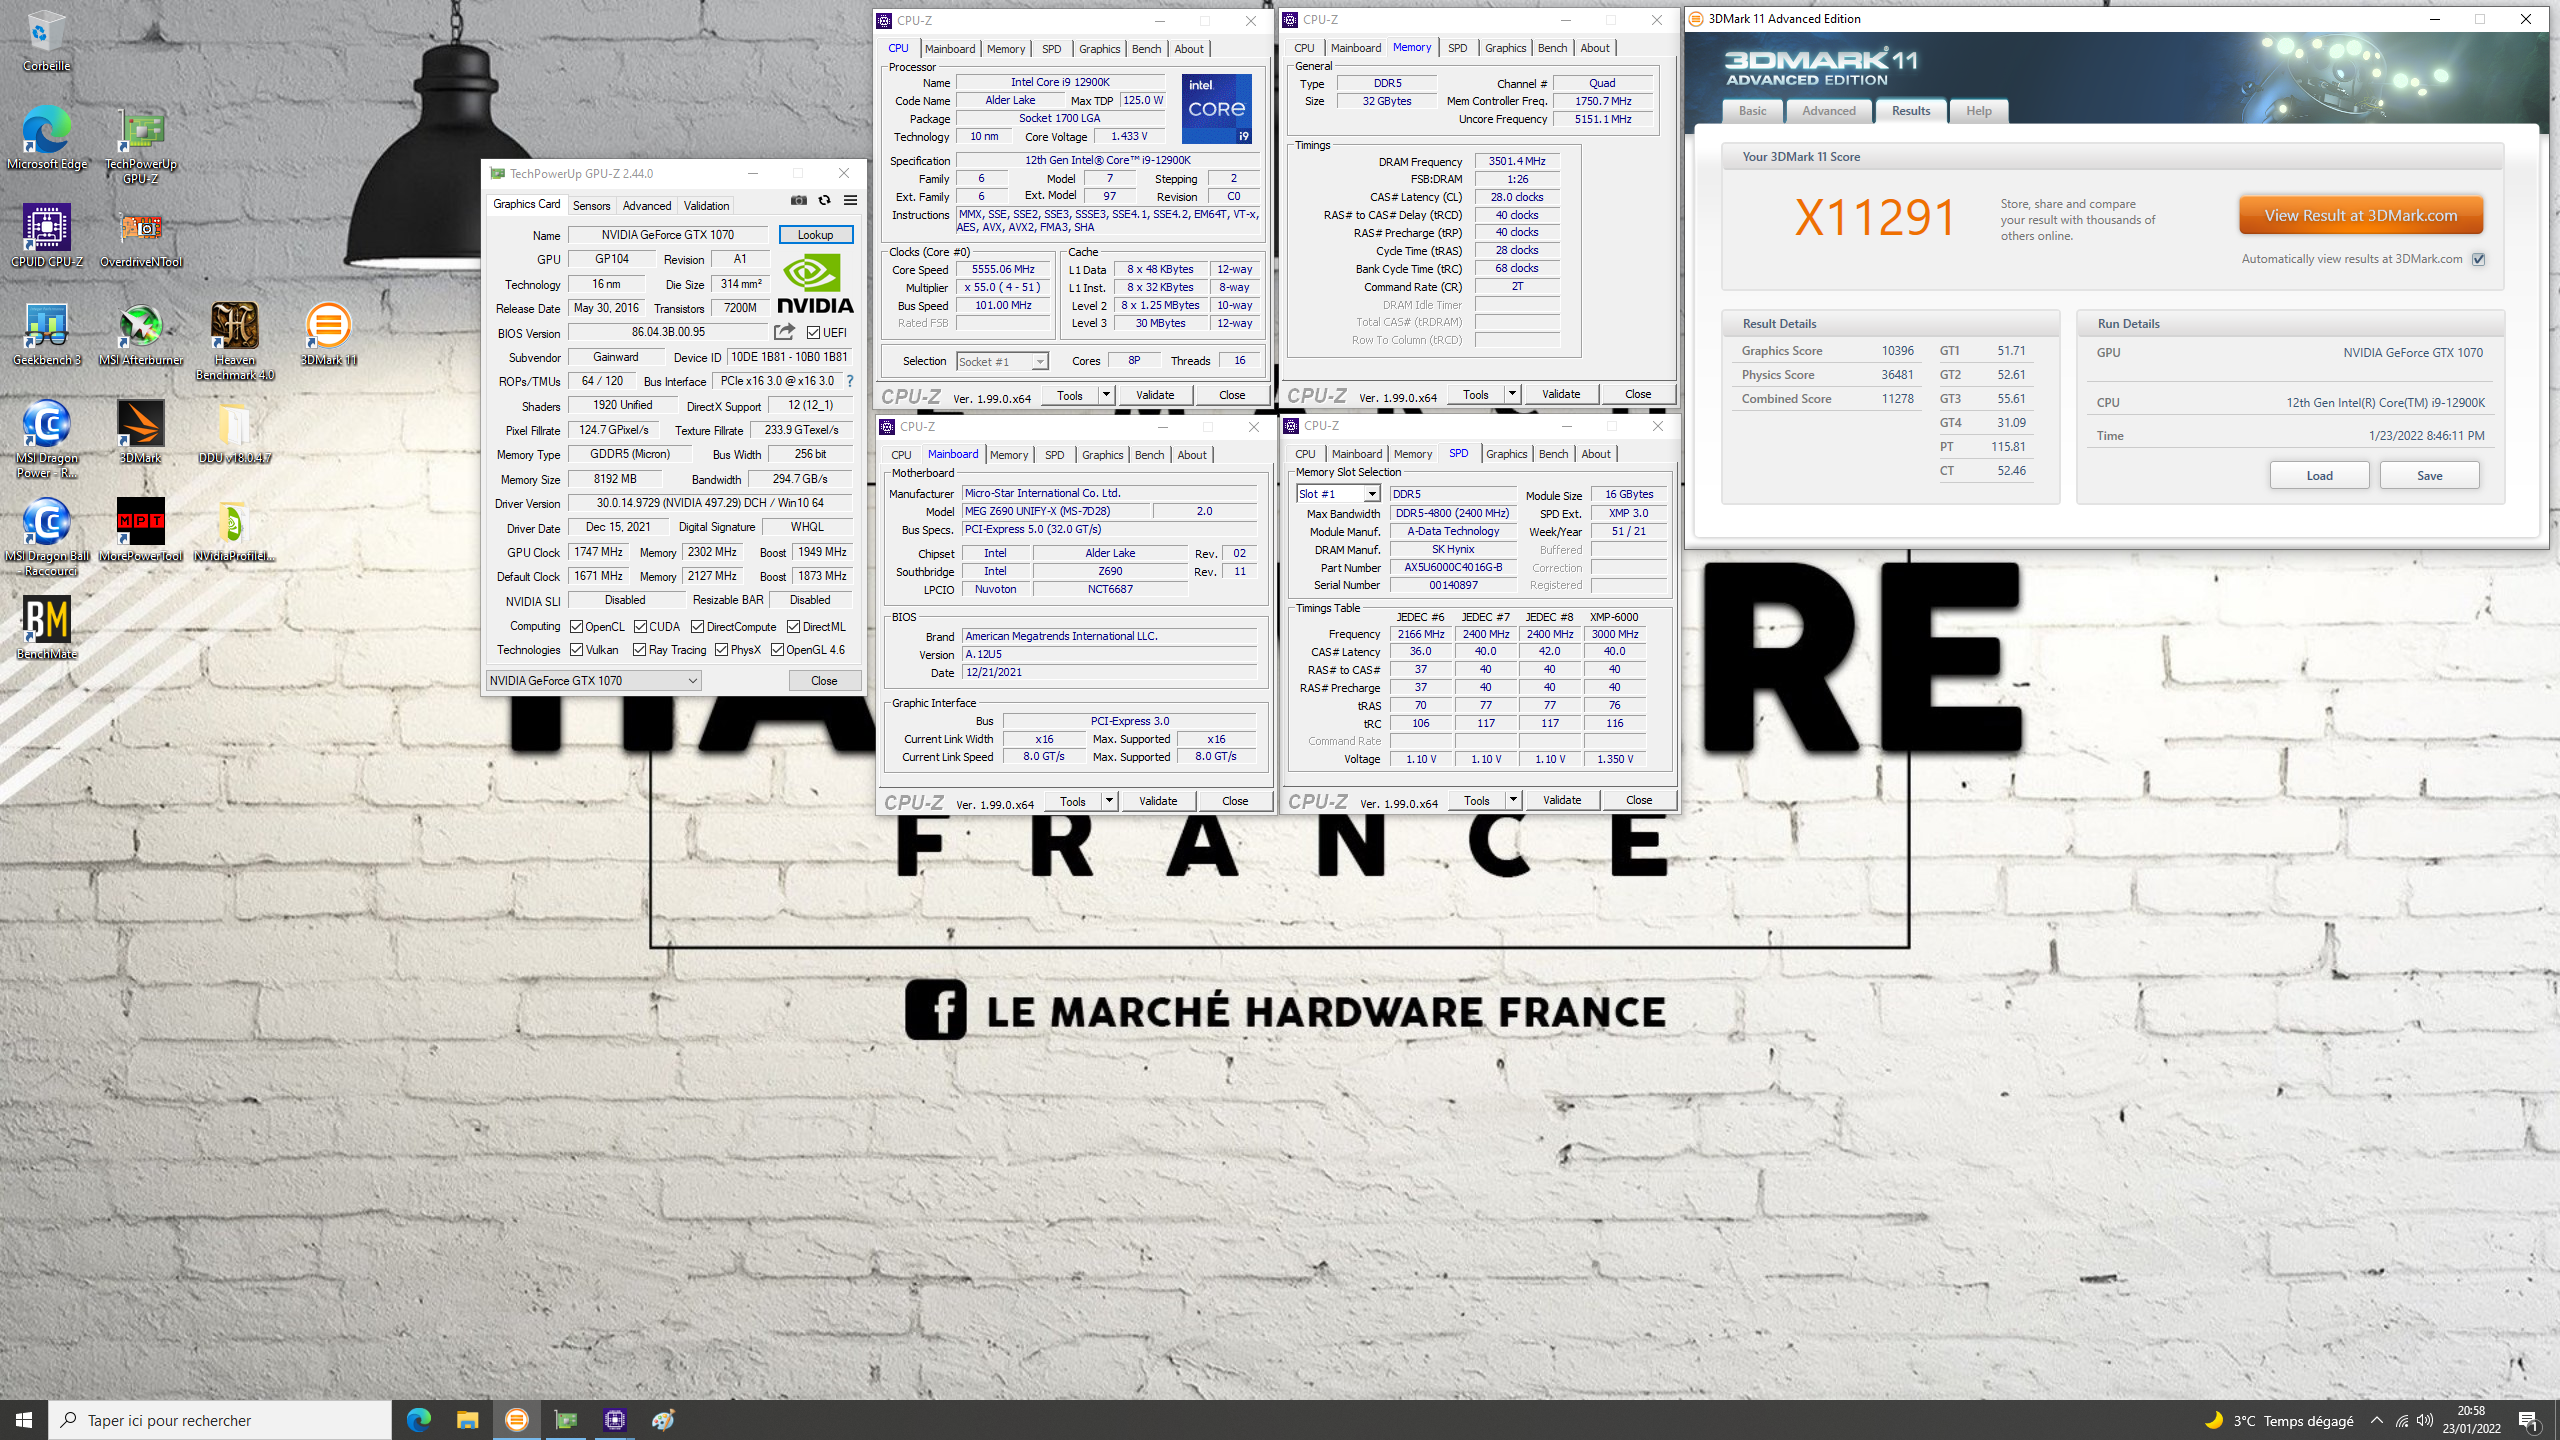Toggle PhysX checkbox
This screenshot has width=2560, height=1440.
click(721, 650)
